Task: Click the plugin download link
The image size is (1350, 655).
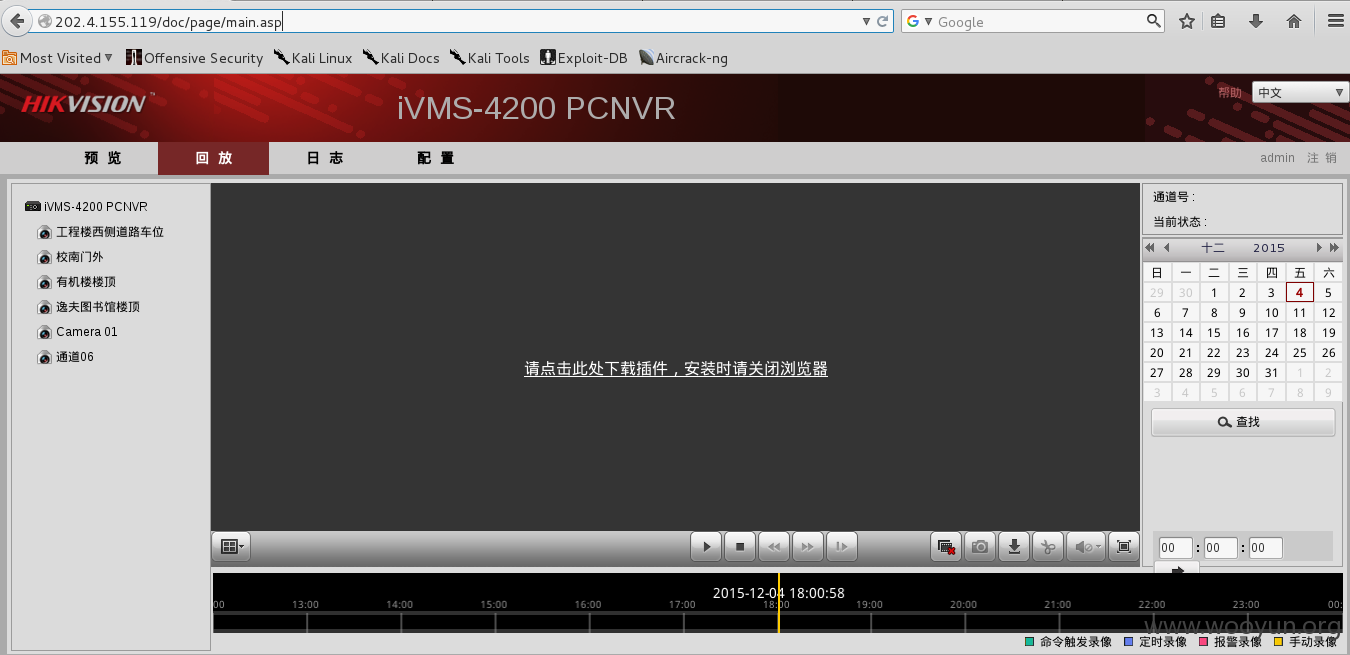Action: coord(676,369)
